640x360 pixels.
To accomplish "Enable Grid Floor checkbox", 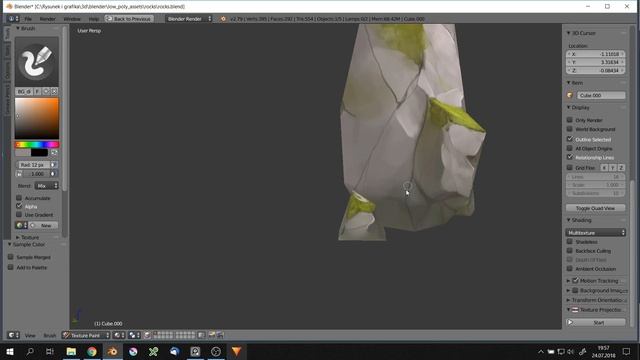I will (570, 167).
